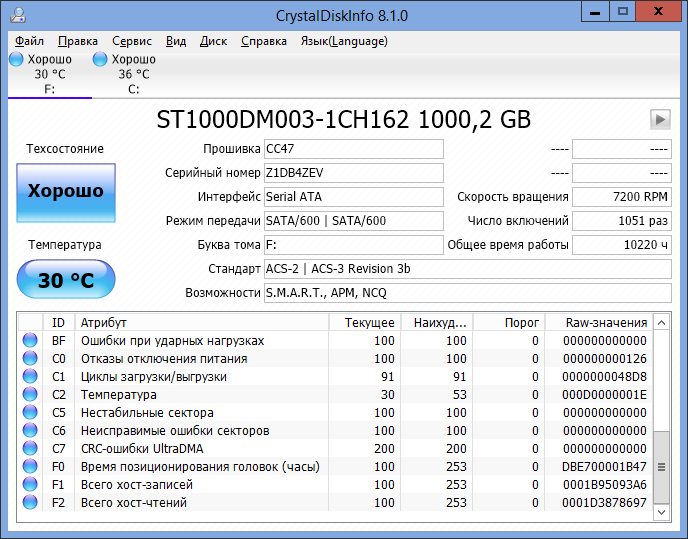The width and height of the screenshot is (688, 539).
Task: Open the Файл menu
Action: (30, 41)
